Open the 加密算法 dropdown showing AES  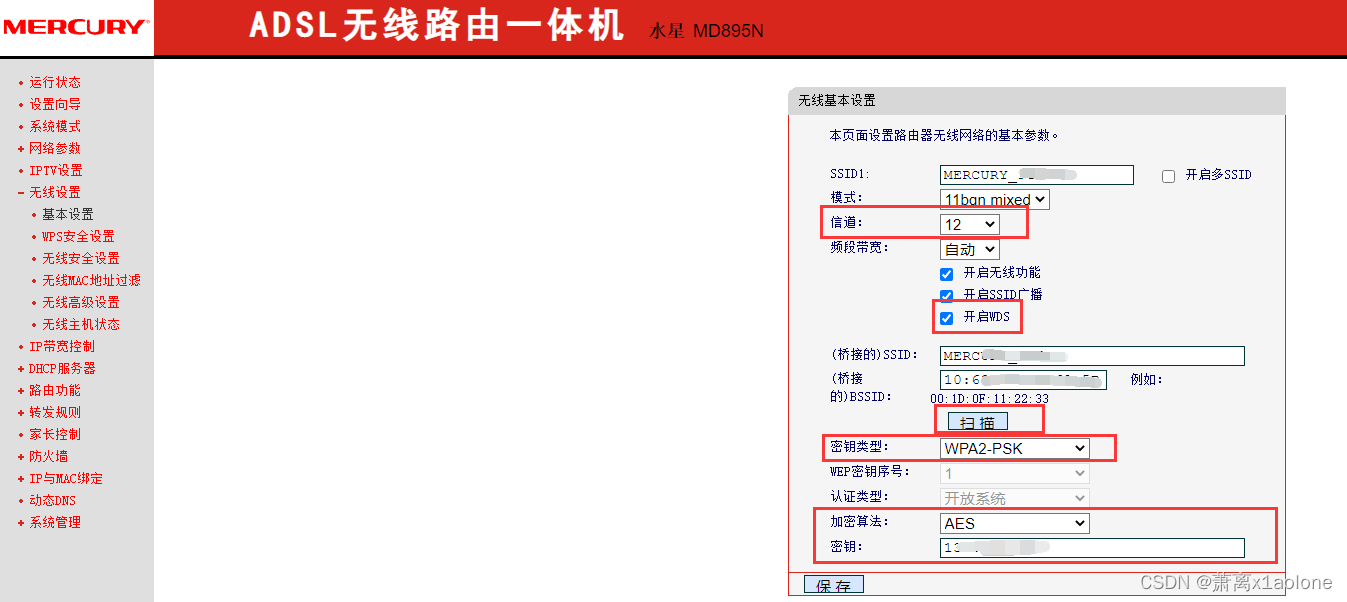(1014, 523)
